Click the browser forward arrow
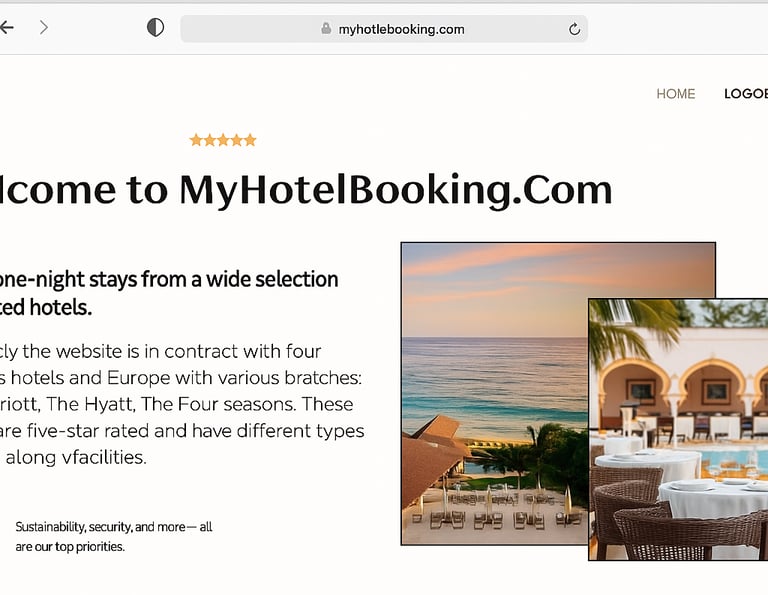The height and width of the screenshot is (595, 768). pos(44,27)
